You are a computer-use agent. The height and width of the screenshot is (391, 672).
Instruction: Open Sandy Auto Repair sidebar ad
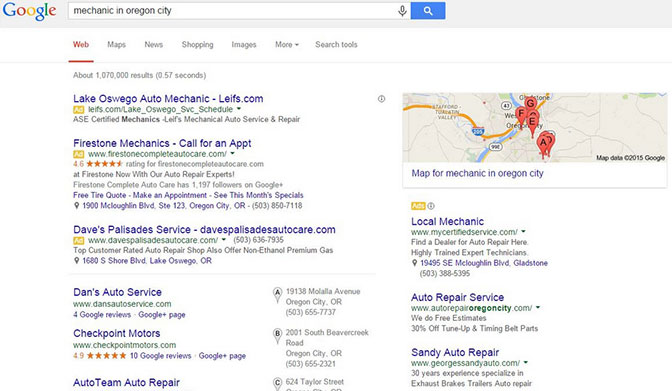(x=455, y=352)
